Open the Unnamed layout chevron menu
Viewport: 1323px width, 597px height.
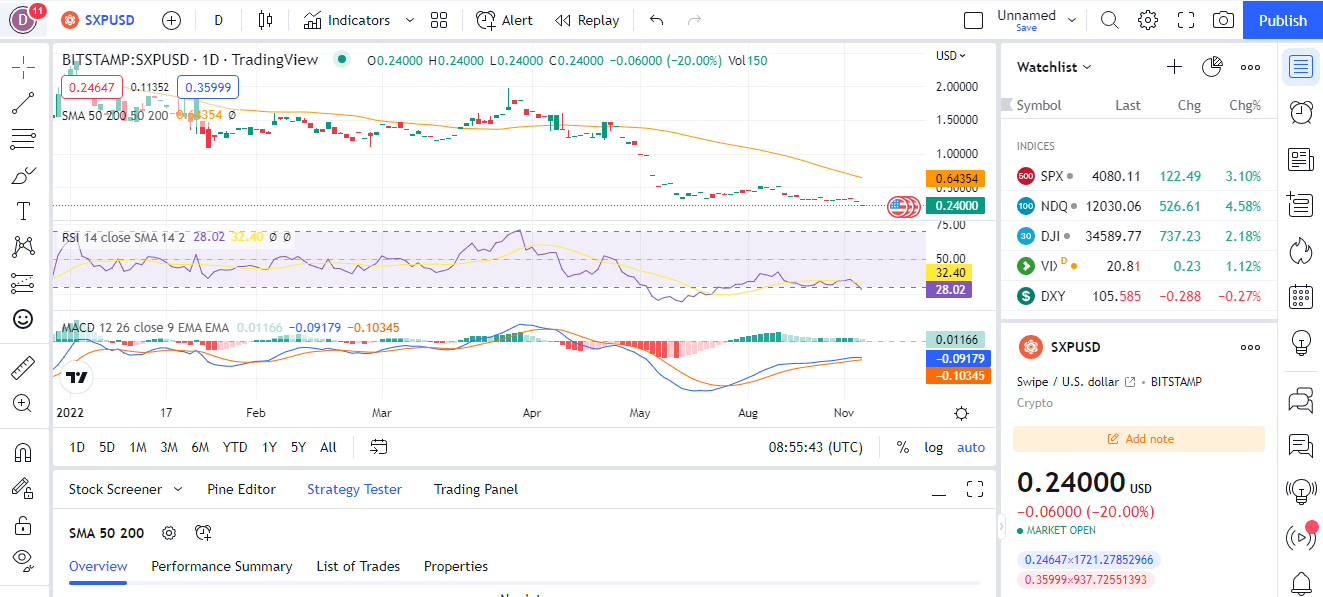click(x=1073, y=20)
